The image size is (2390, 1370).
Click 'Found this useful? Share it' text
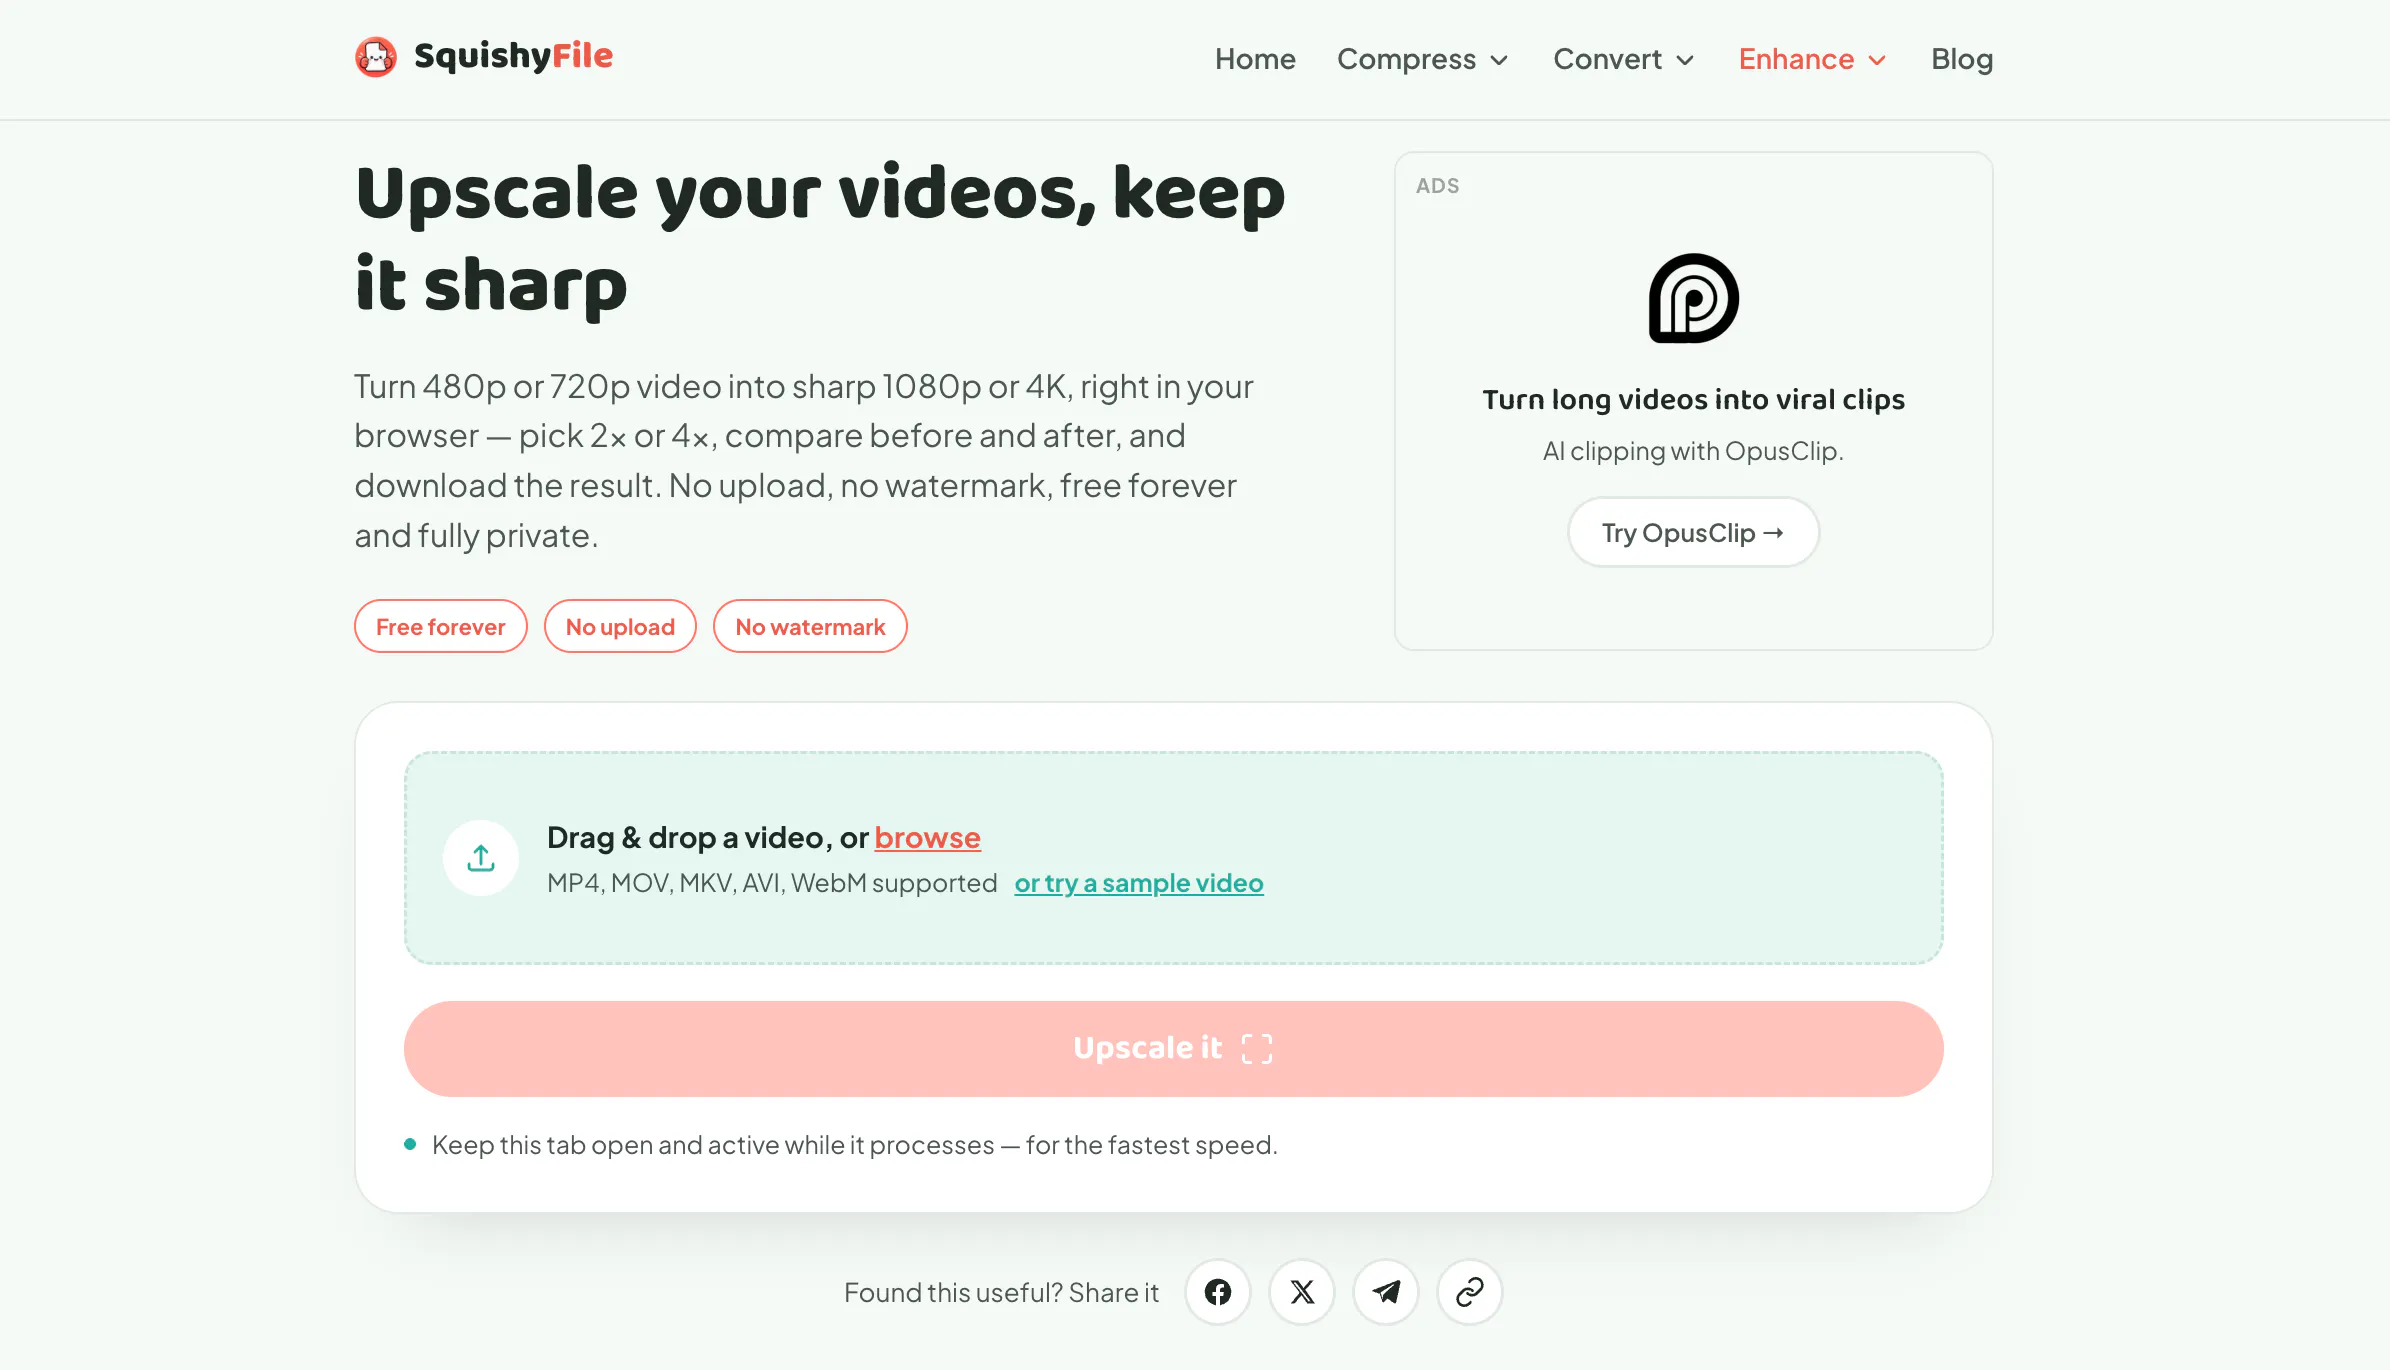tap(1001, 1292)
